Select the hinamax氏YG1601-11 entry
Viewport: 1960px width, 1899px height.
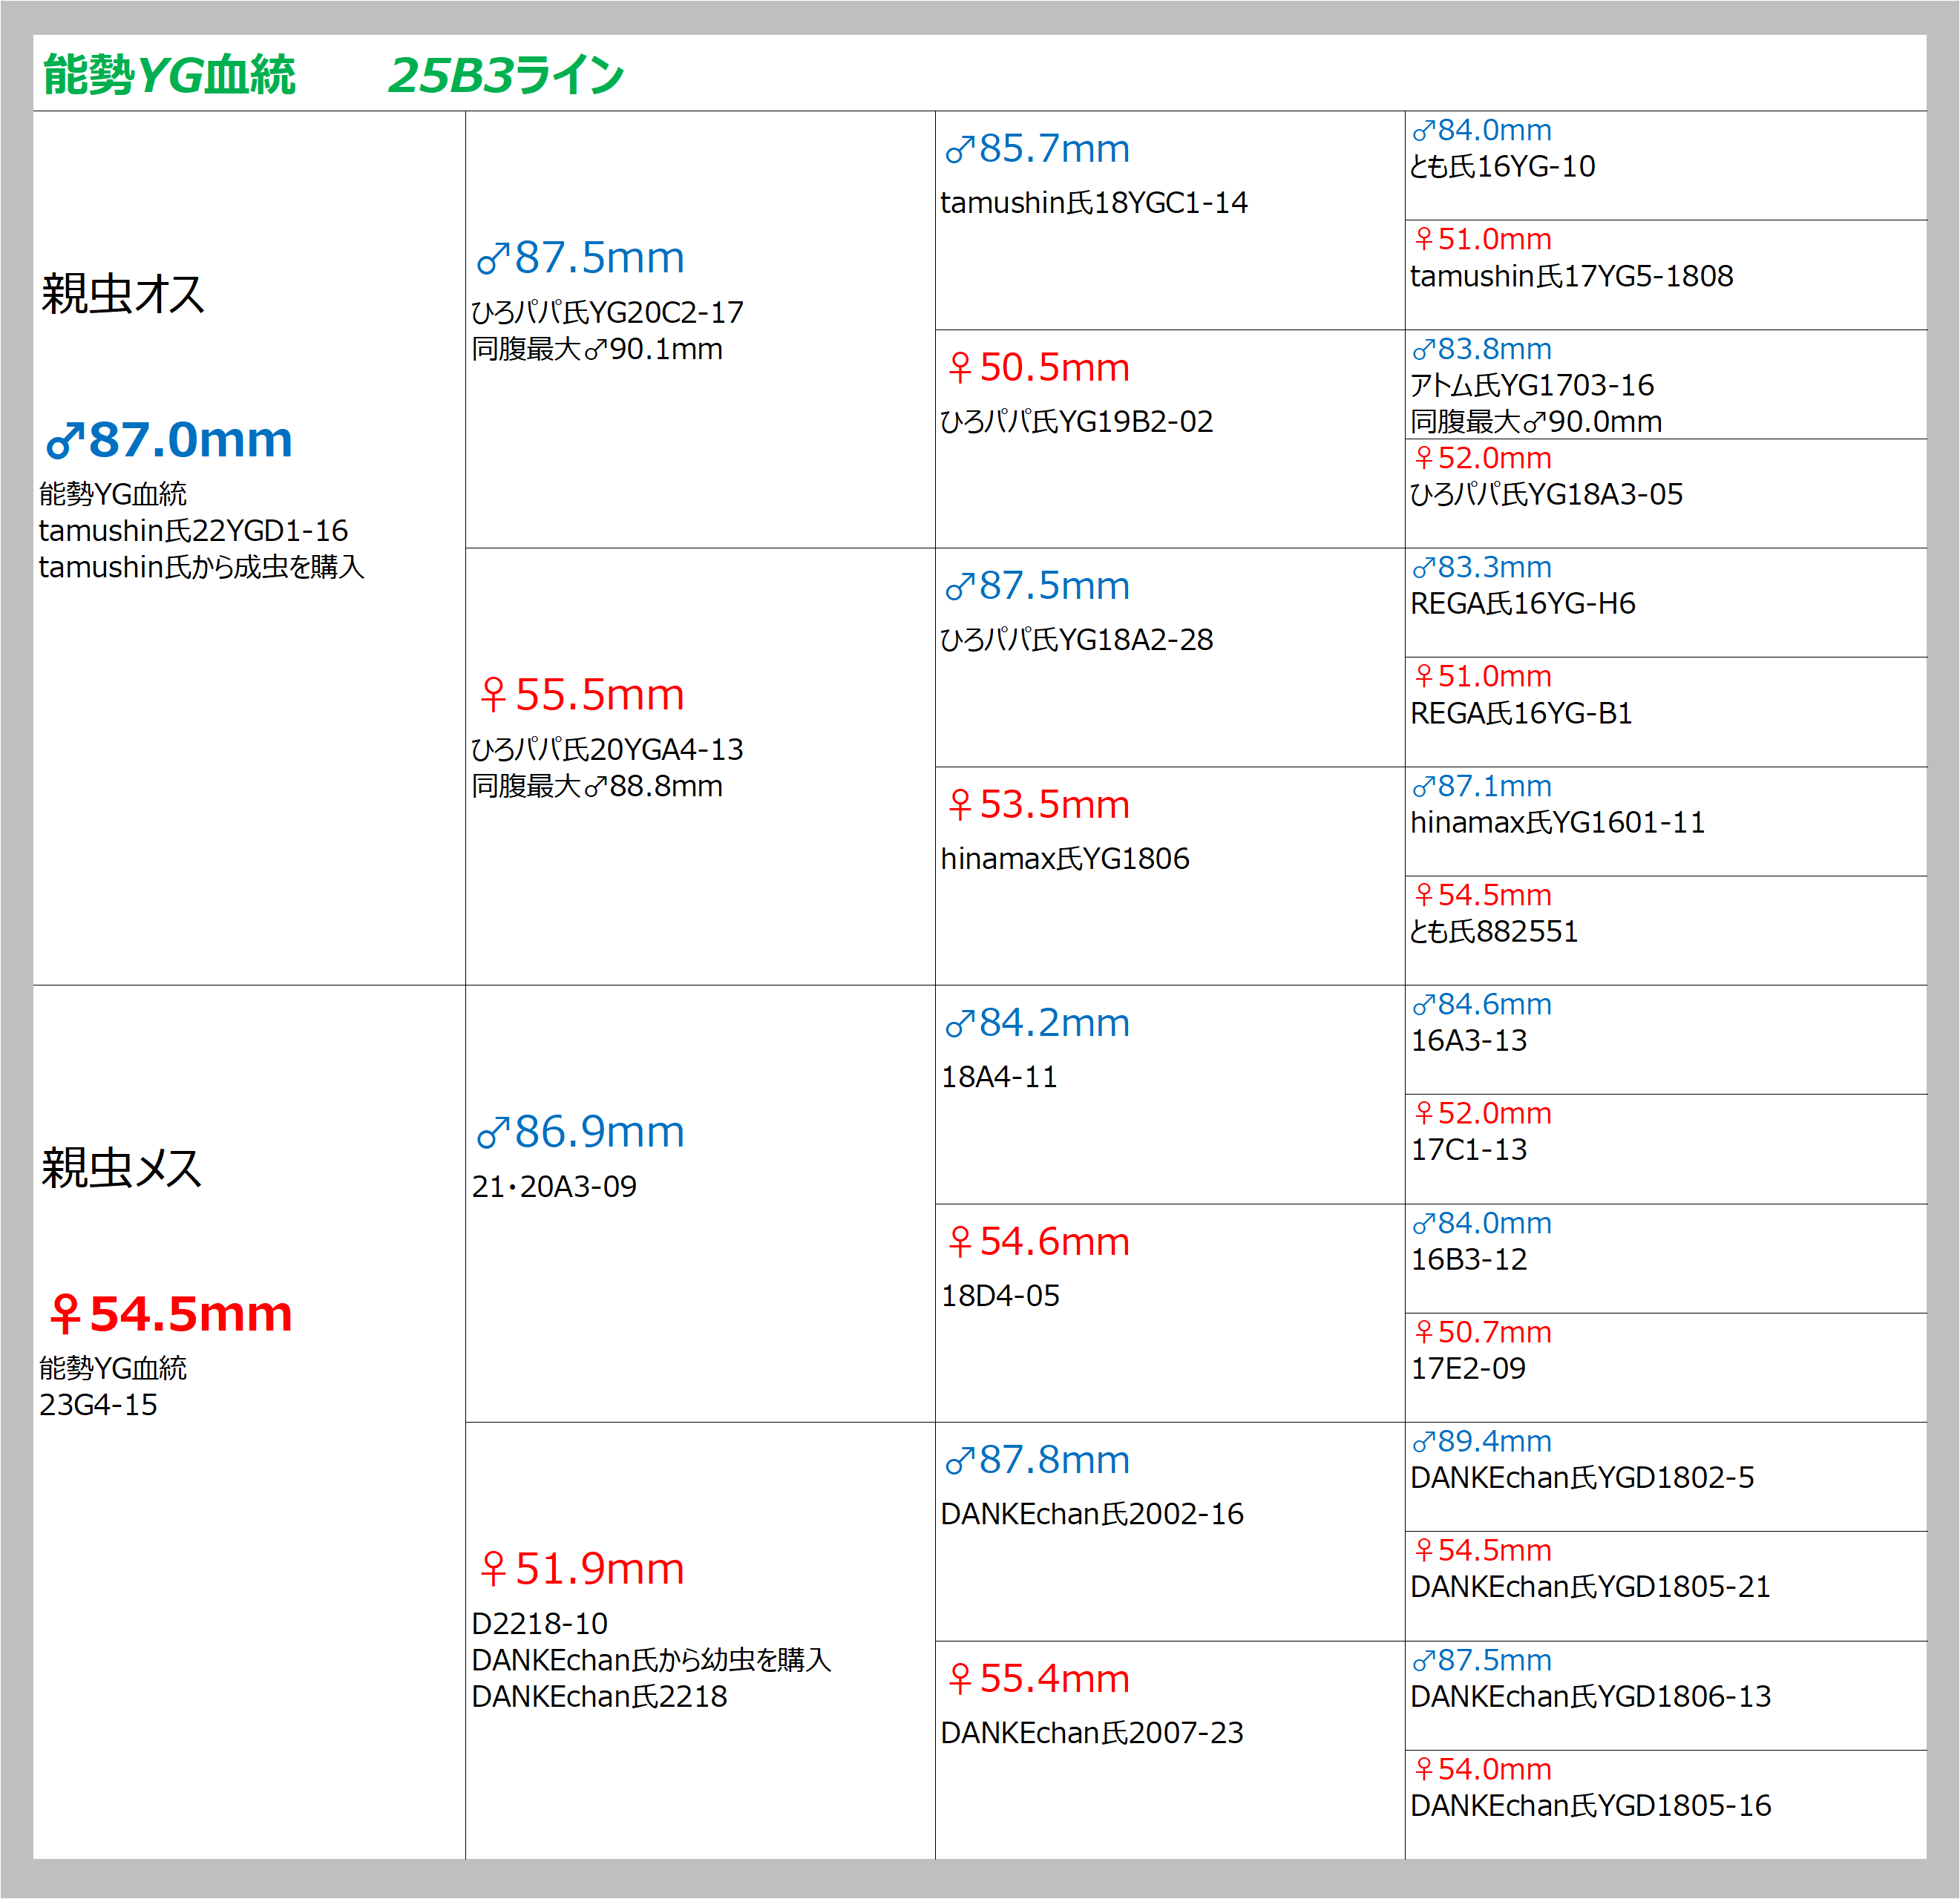[1557, 823]
